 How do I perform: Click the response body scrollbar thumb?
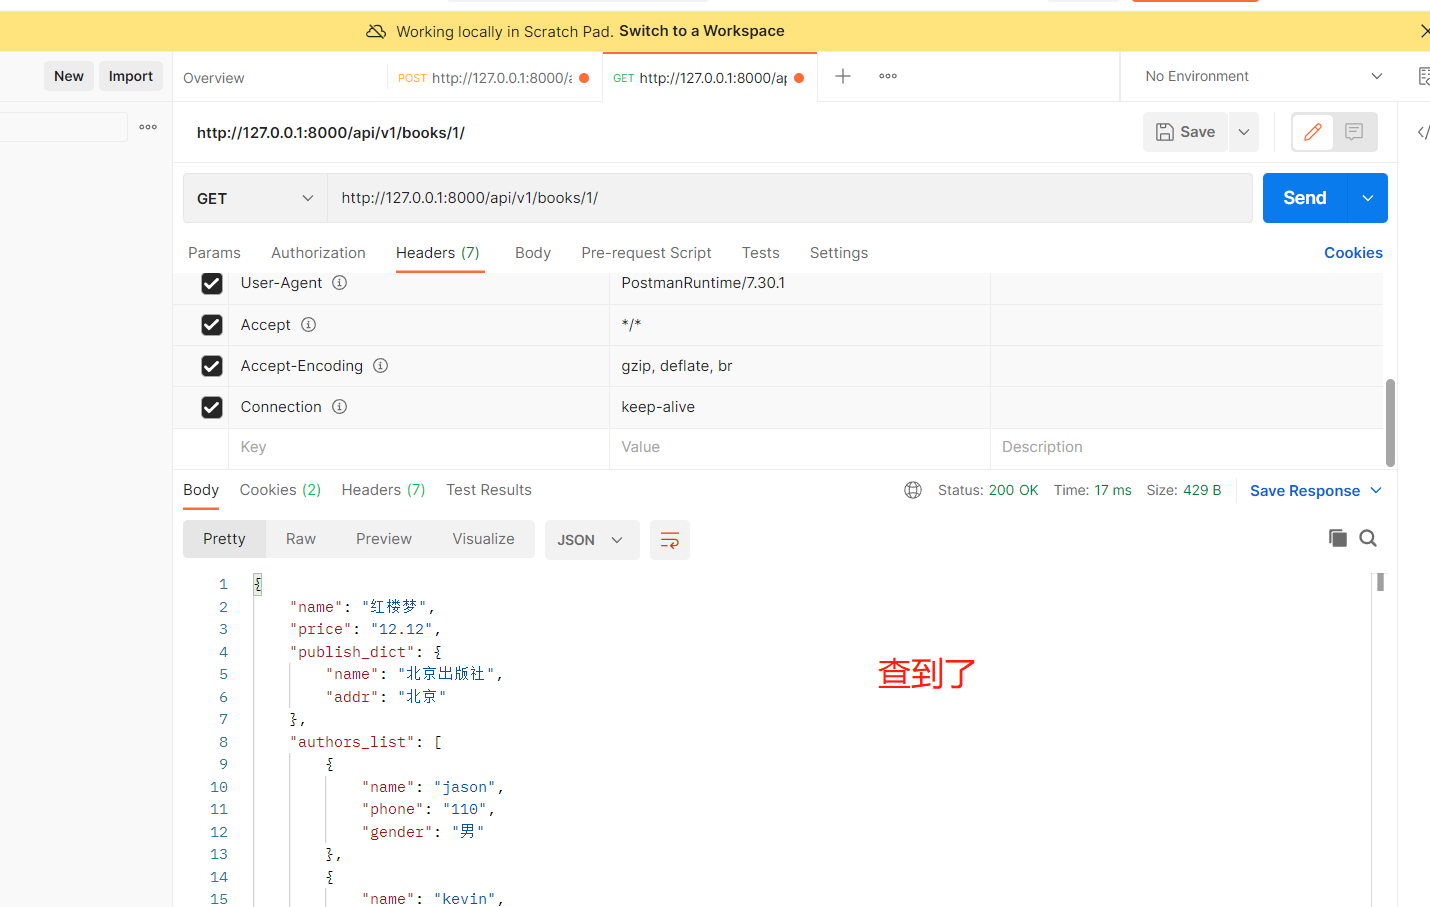click(x=1380, y=582)
